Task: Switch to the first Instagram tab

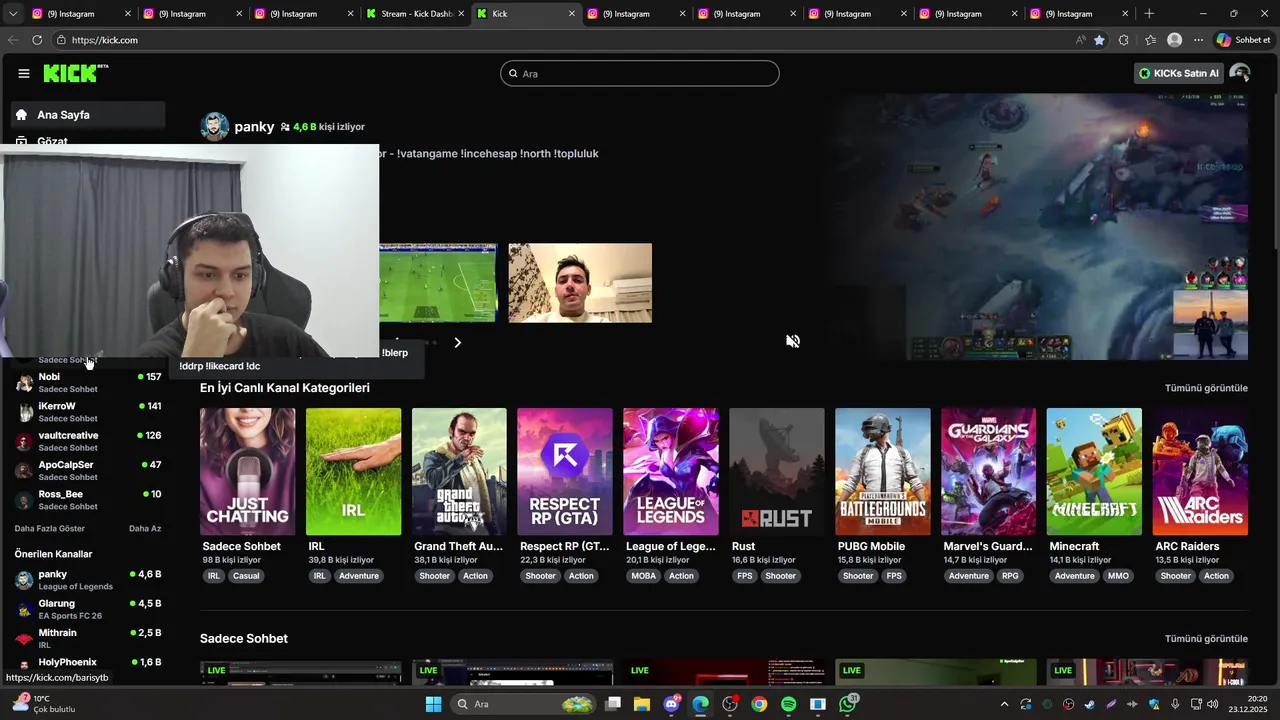Action: [x=80, y=14]
